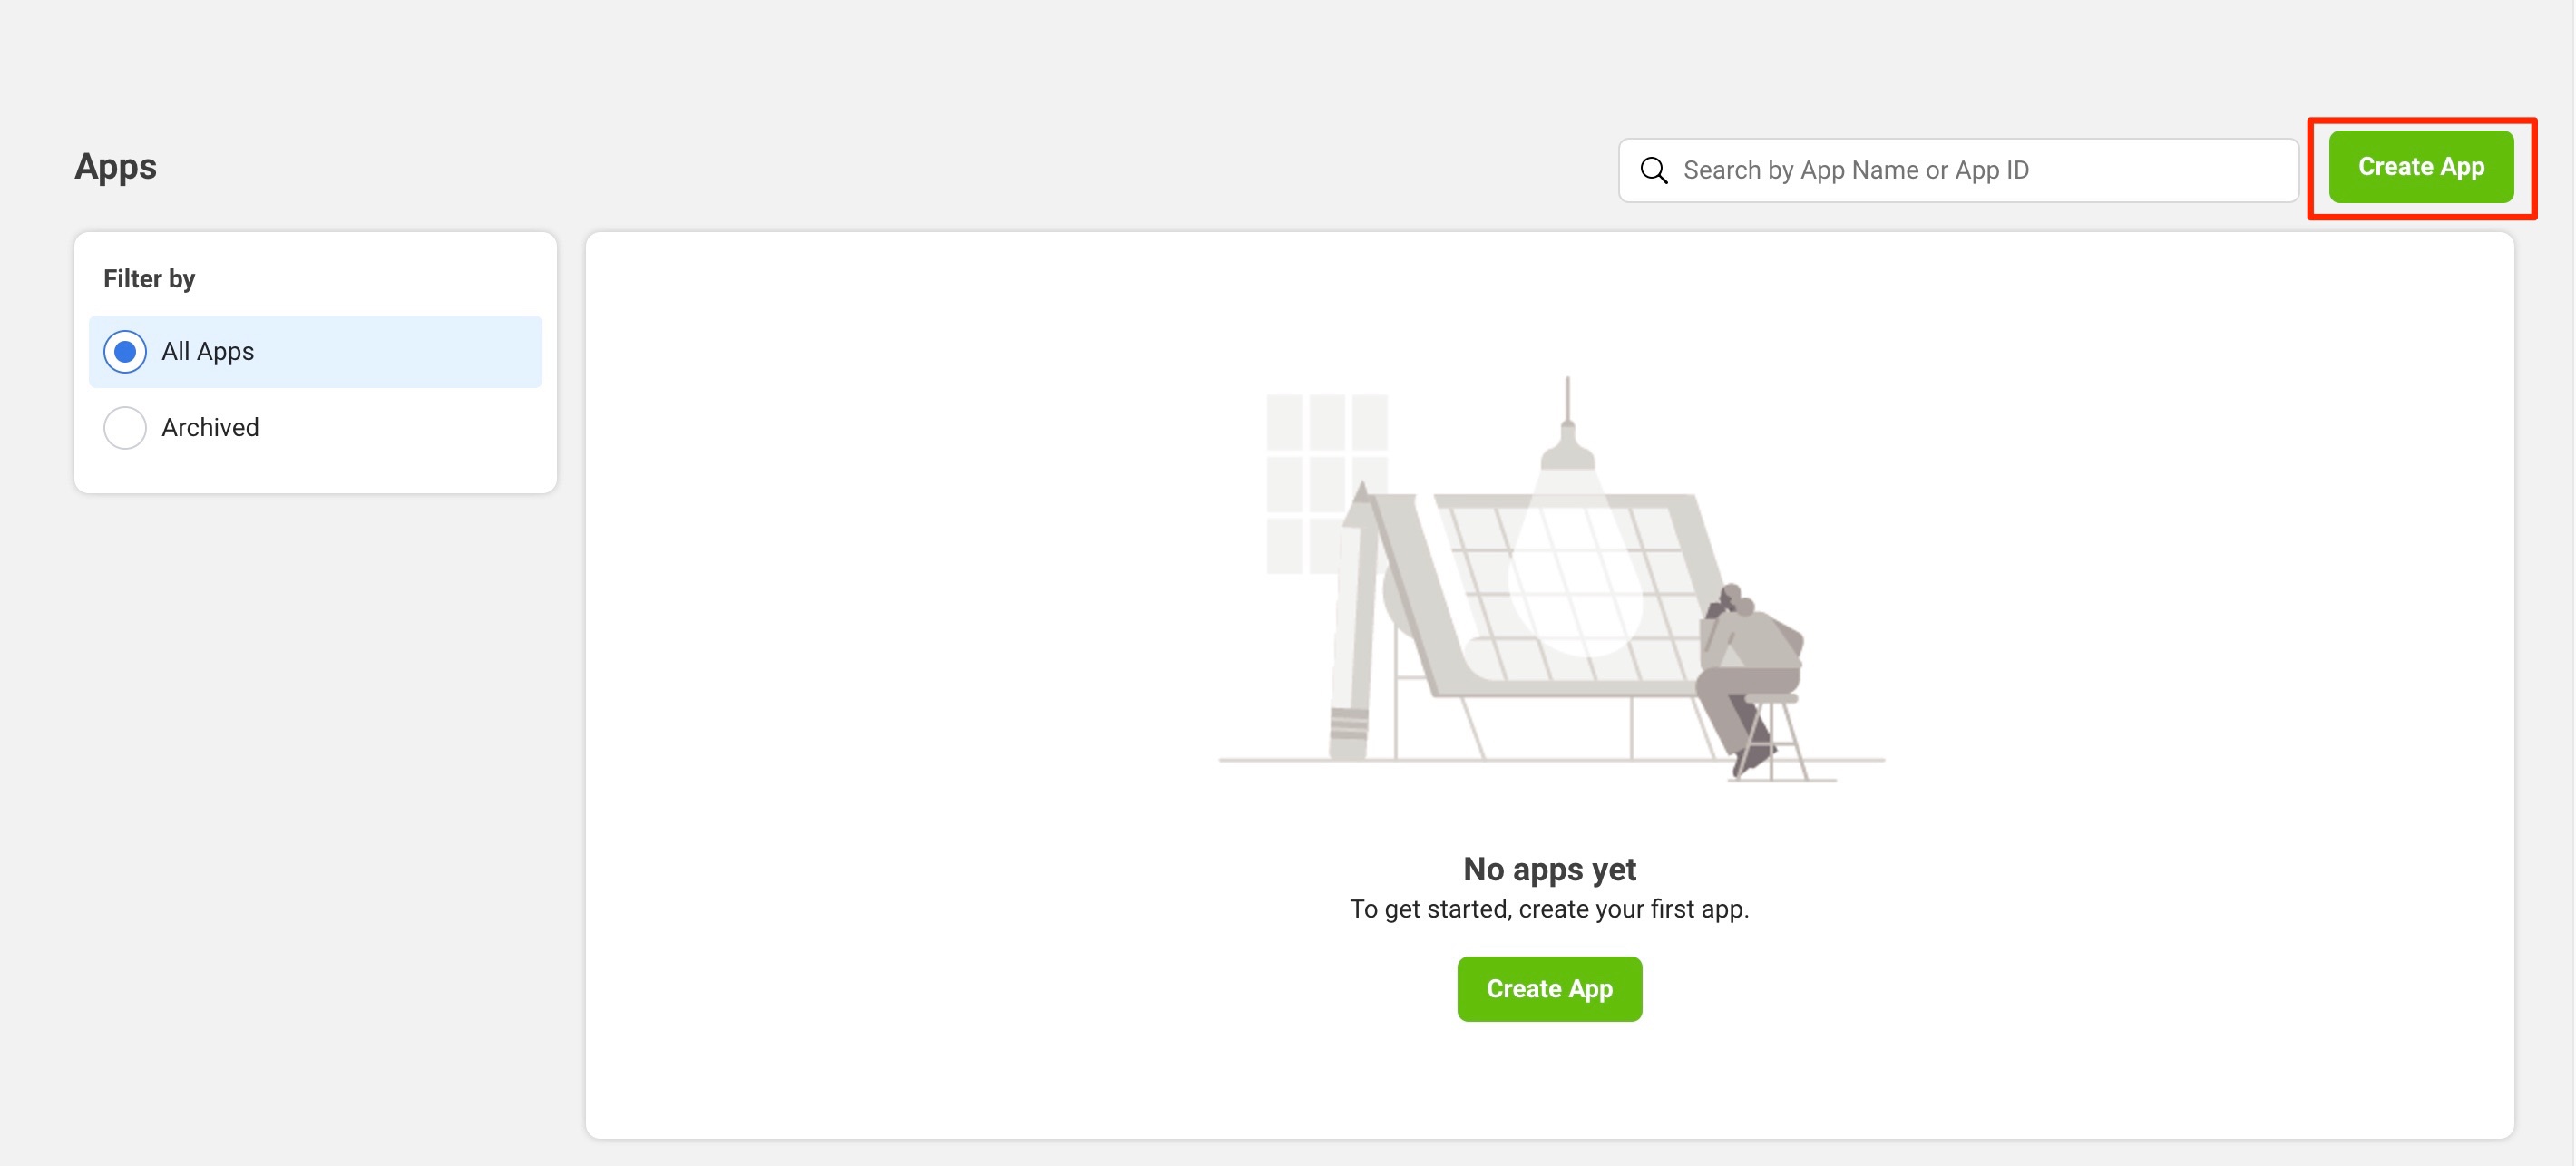Click Create App beside the search field
The height and width of the screenshot is (1166, 2576).
click(2420, 167)
